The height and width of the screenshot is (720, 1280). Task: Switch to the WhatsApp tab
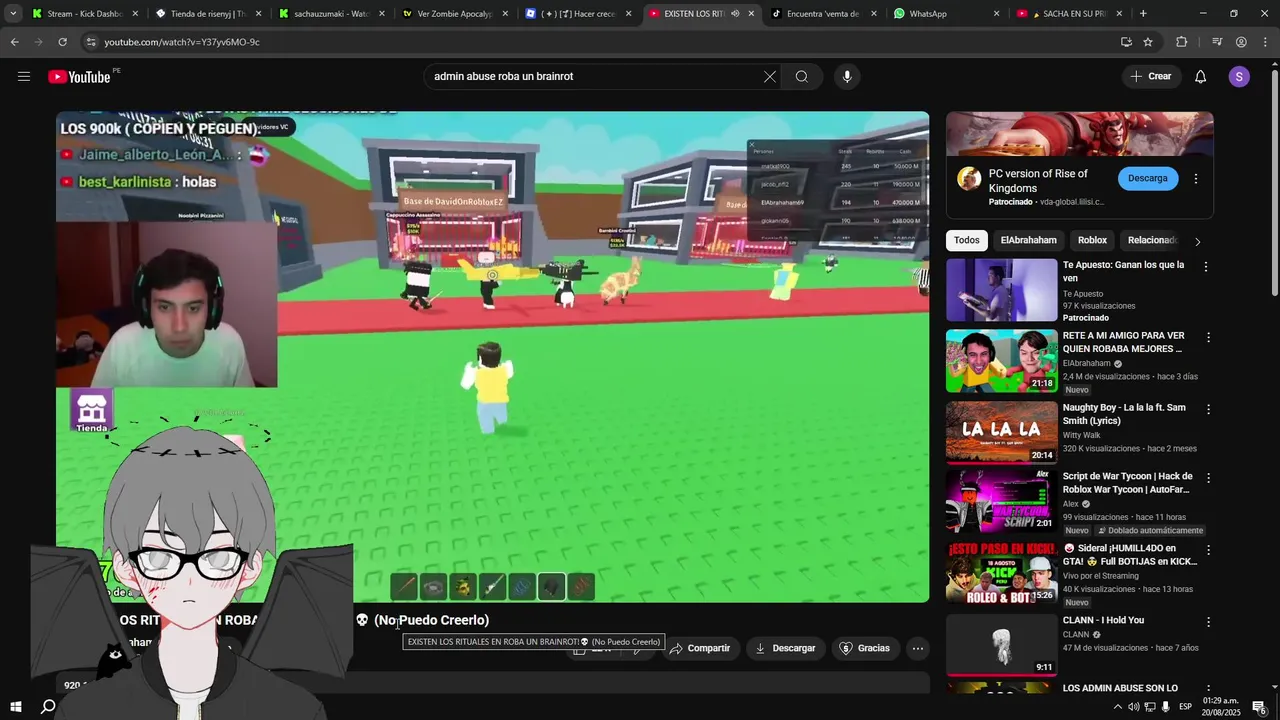[945, 14]
